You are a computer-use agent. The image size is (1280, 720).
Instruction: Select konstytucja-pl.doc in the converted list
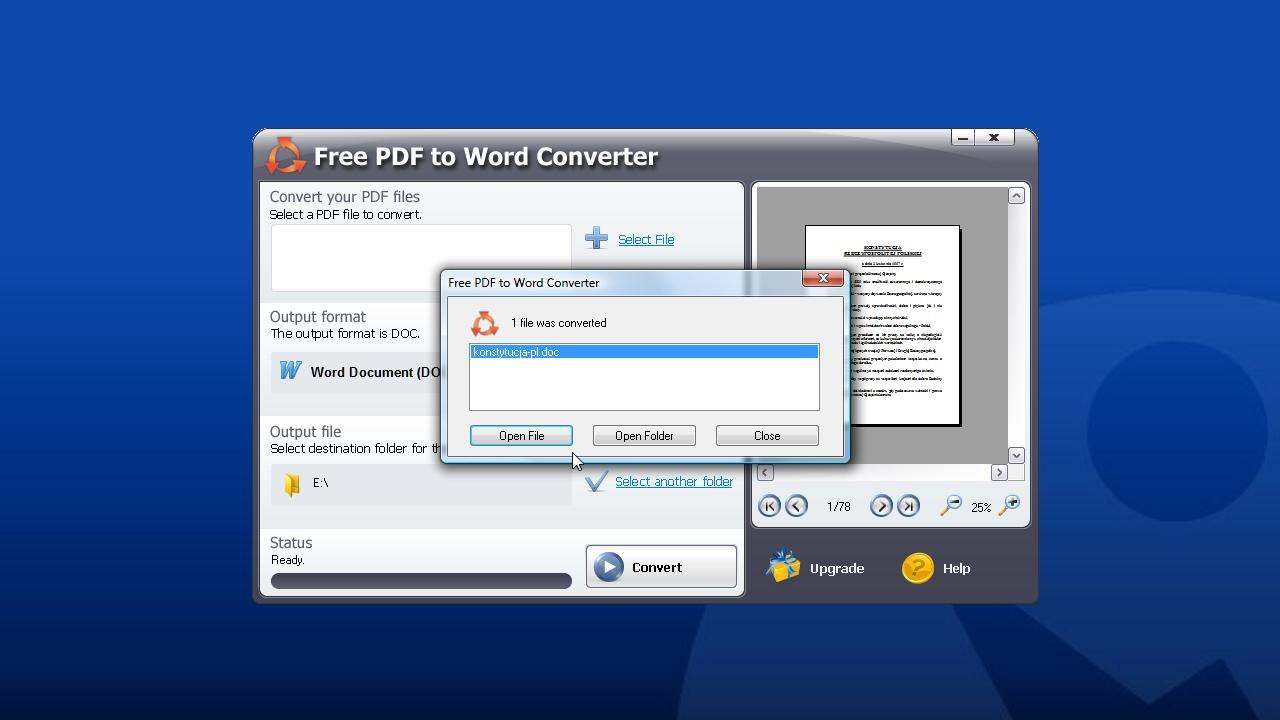click(644, 352)
